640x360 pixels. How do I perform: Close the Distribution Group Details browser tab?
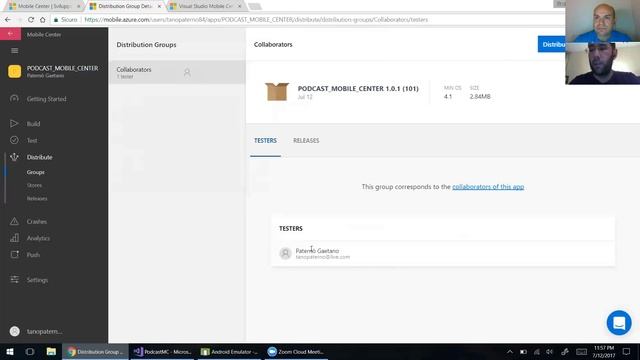(159, 6)
